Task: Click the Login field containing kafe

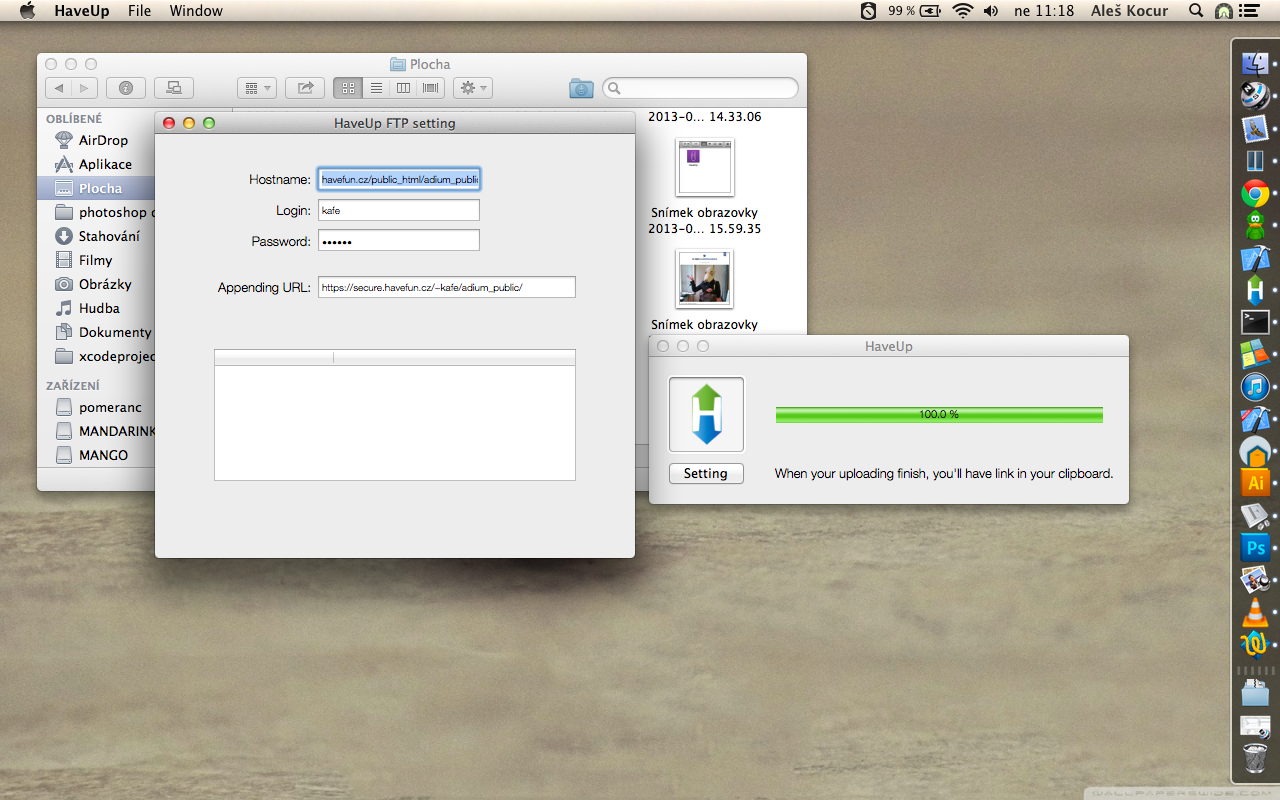Action: click(x=399, y=210)
